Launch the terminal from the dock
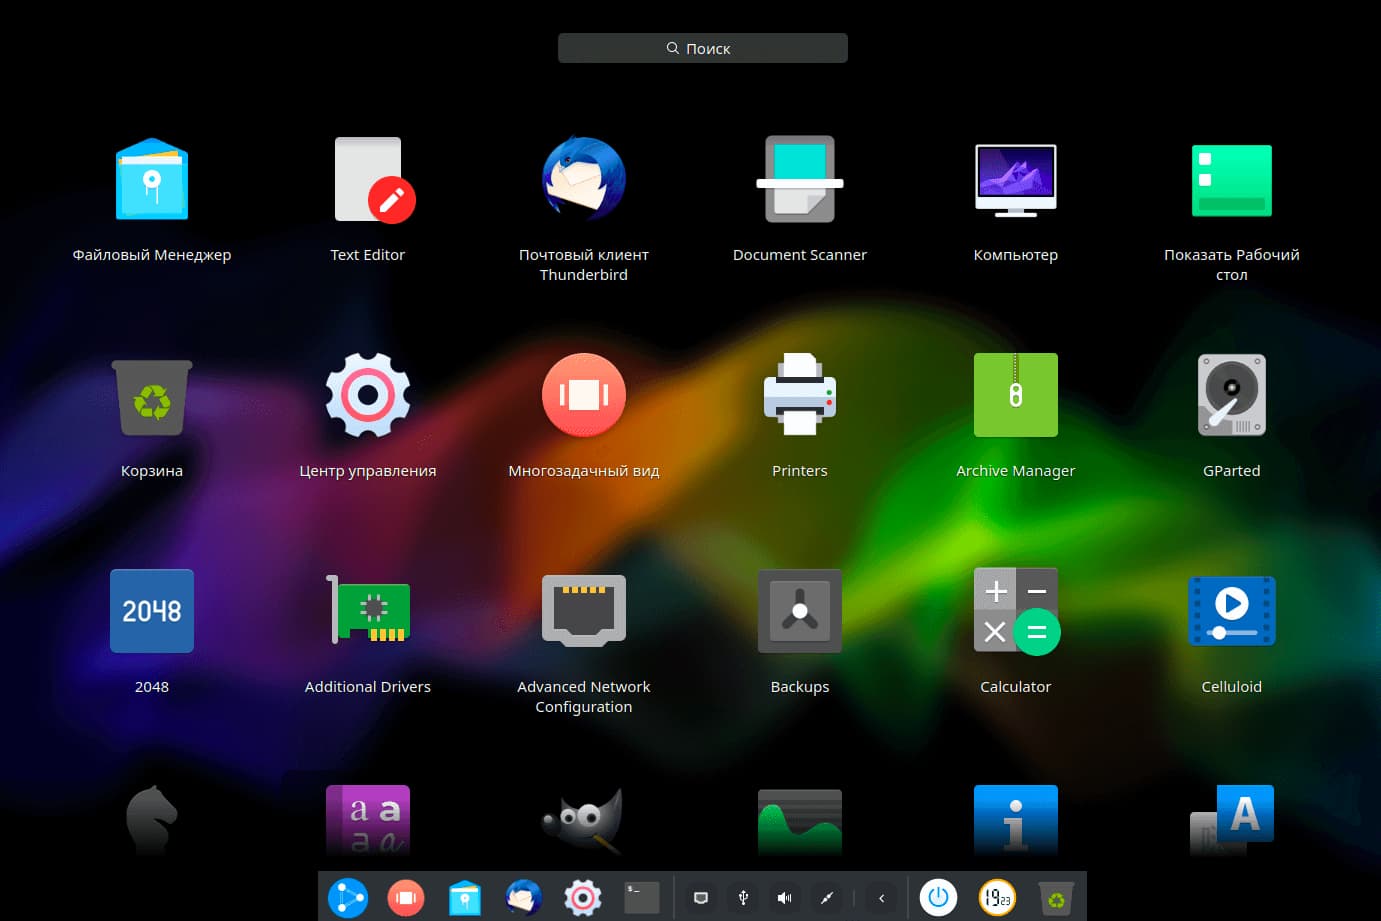Viewport: 1381px width, 921px height. (x=642, y=897)
